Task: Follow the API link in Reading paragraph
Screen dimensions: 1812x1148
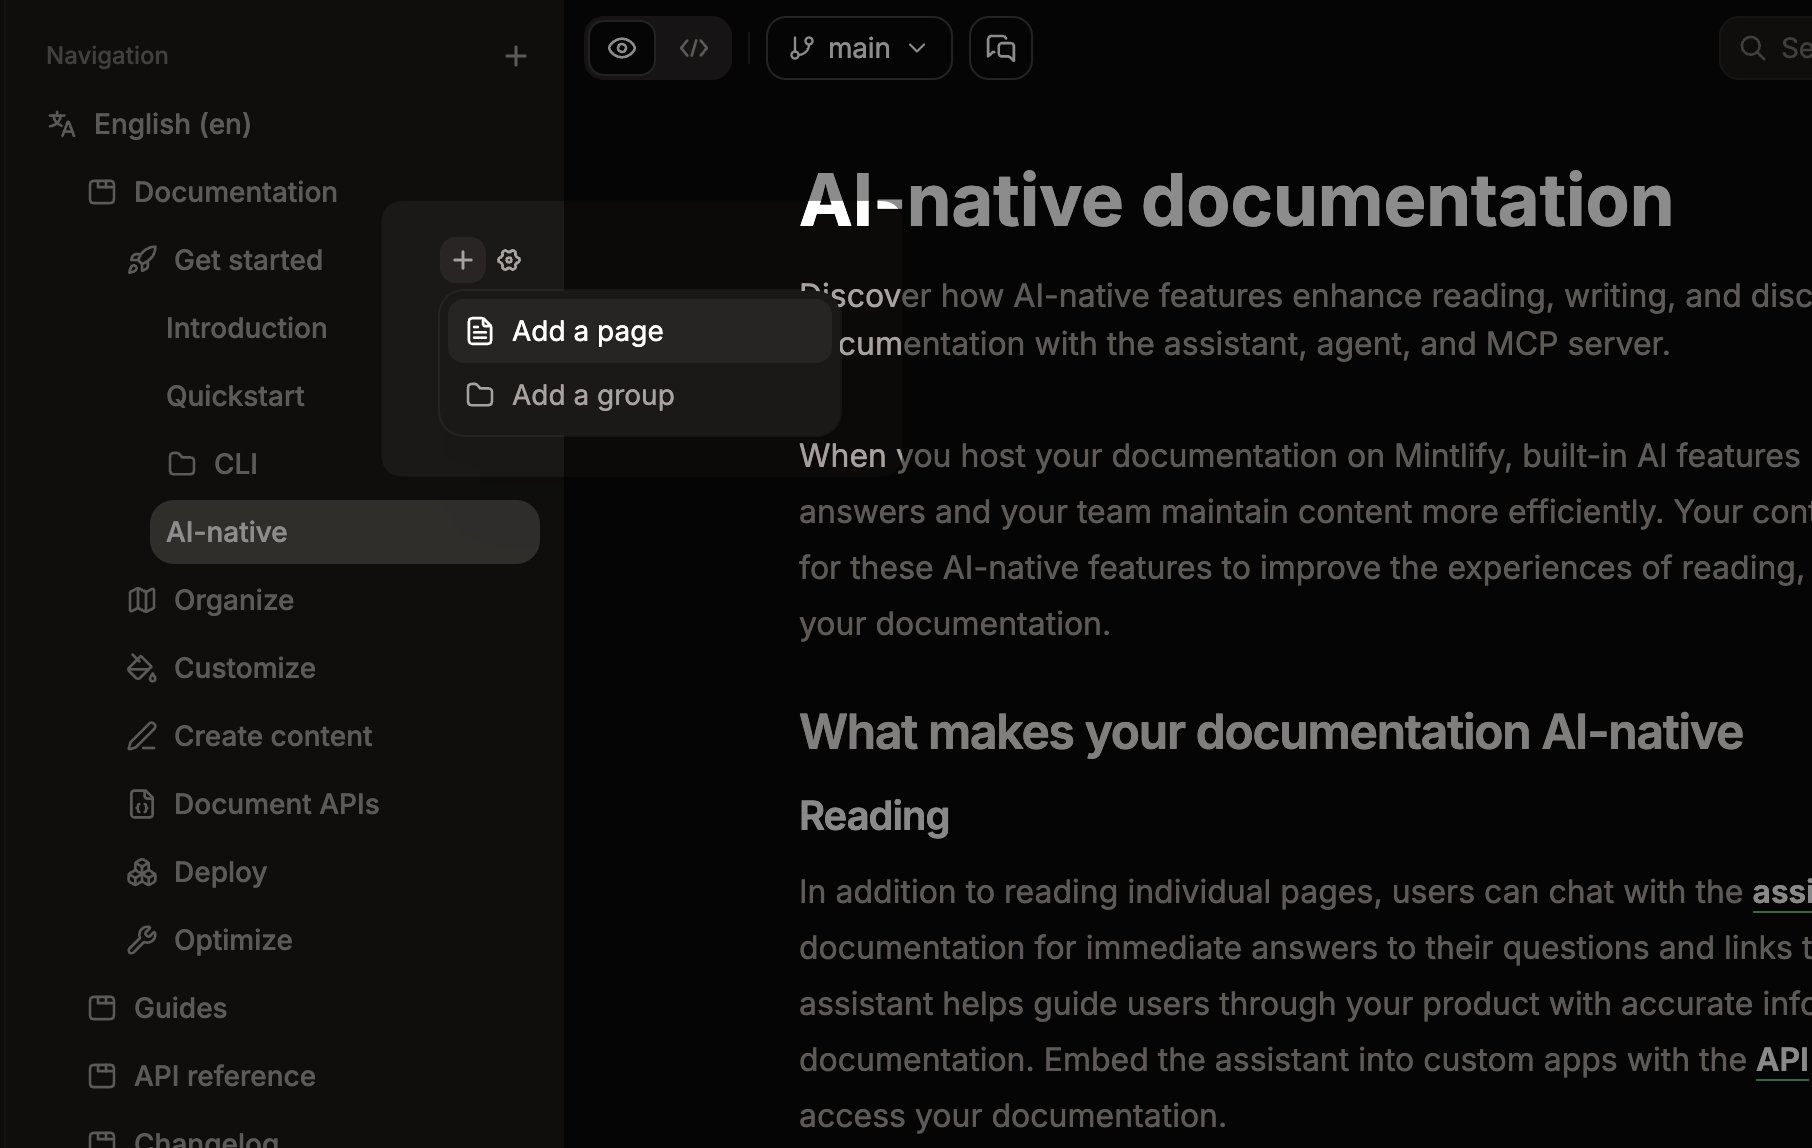Action: pos(1784,1060)
